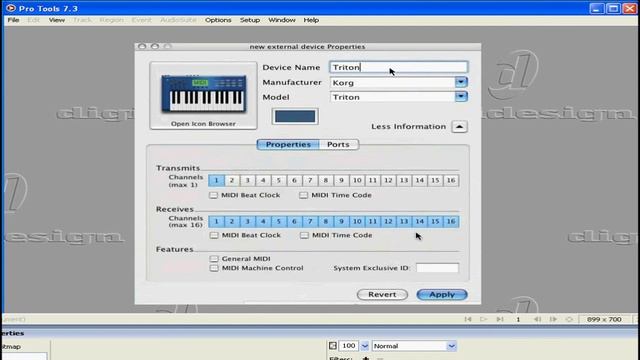
Task: Open the Icon Browser keyboard image
Action: pos(203,95)
